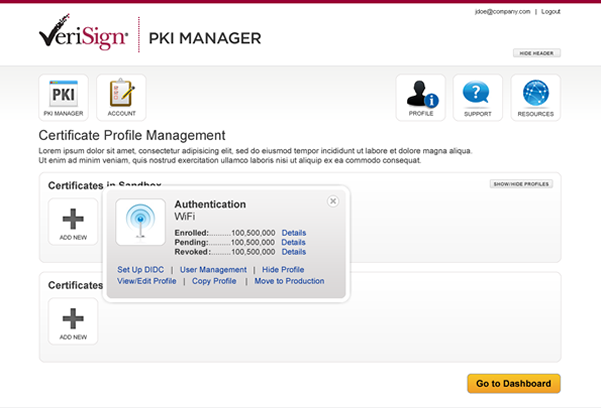Viewport: 601px width, 408px height.
Task: Click Move to Production link
Action: (289, 281)
